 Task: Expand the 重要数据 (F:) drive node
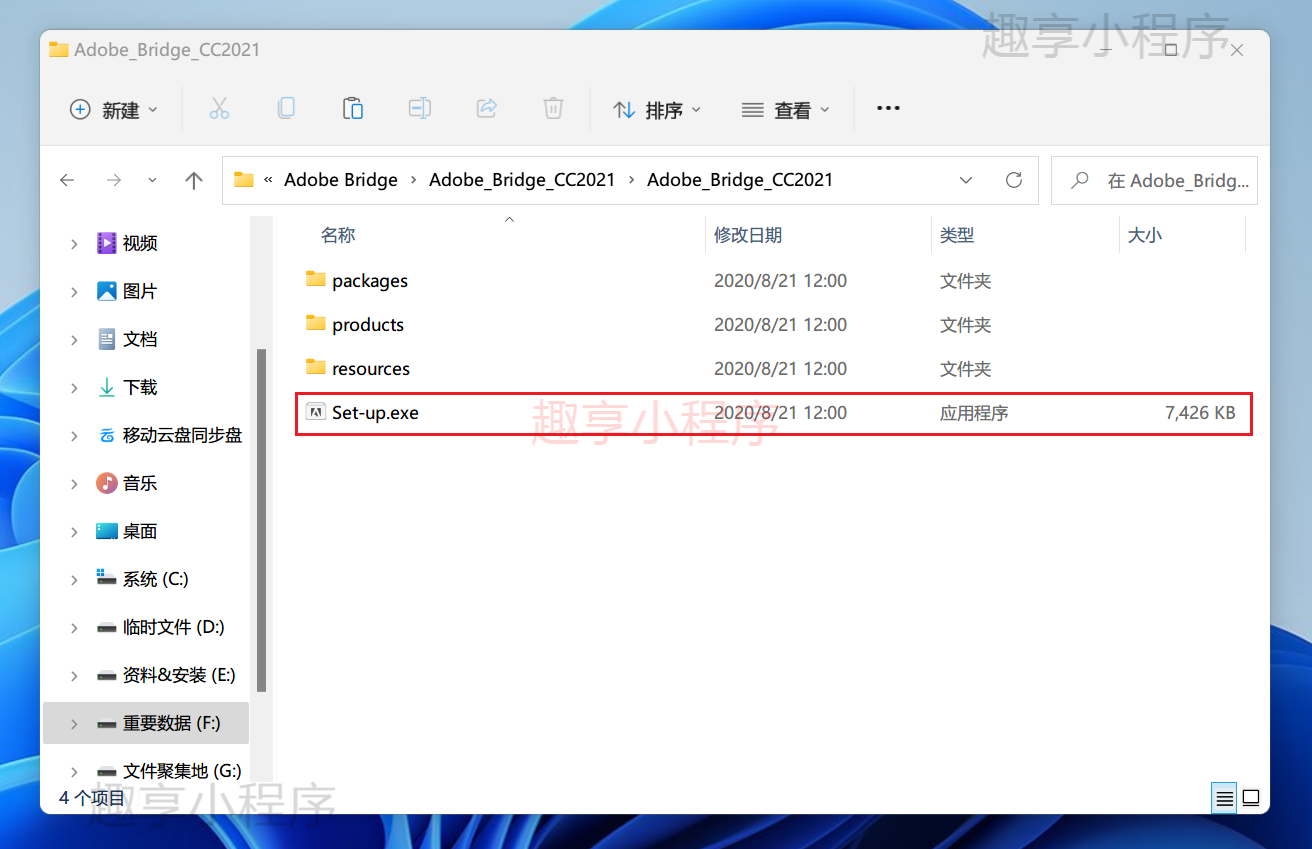pos(74,723)
